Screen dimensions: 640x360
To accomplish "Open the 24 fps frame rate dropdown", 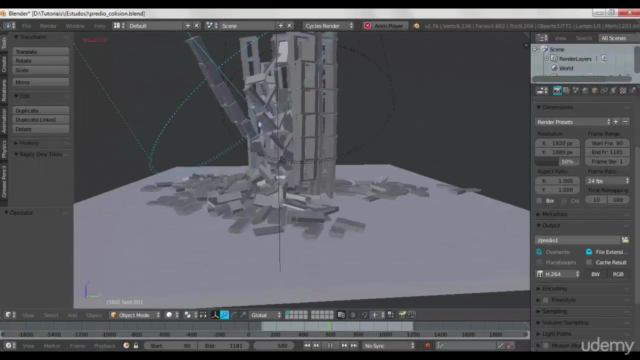I will click(607, 181).
